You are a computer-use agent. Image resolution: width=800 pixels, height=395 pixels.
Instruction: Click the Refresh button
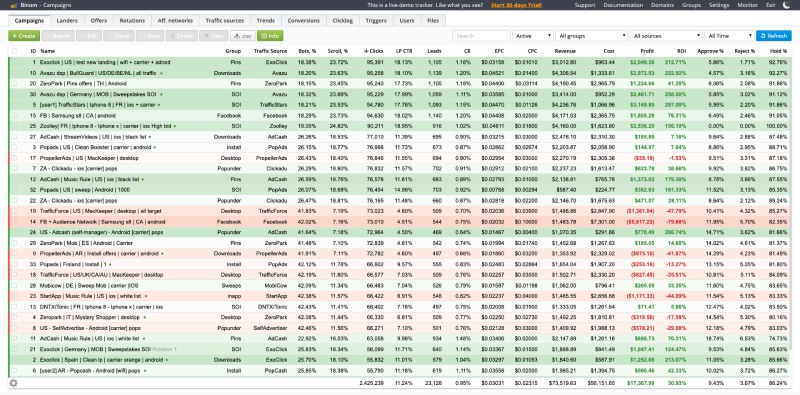pyautogui.click(x=773, y=36)
